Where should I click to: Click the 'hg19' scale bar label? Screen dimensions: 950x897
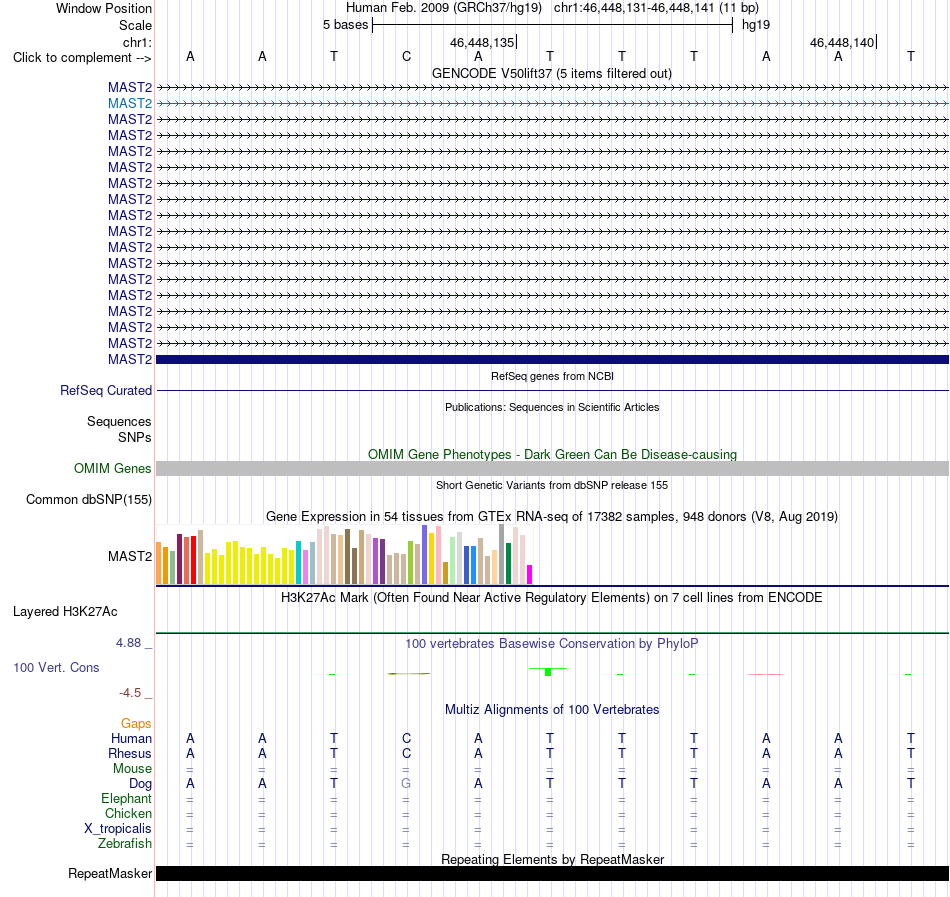[x=756, y=25]
